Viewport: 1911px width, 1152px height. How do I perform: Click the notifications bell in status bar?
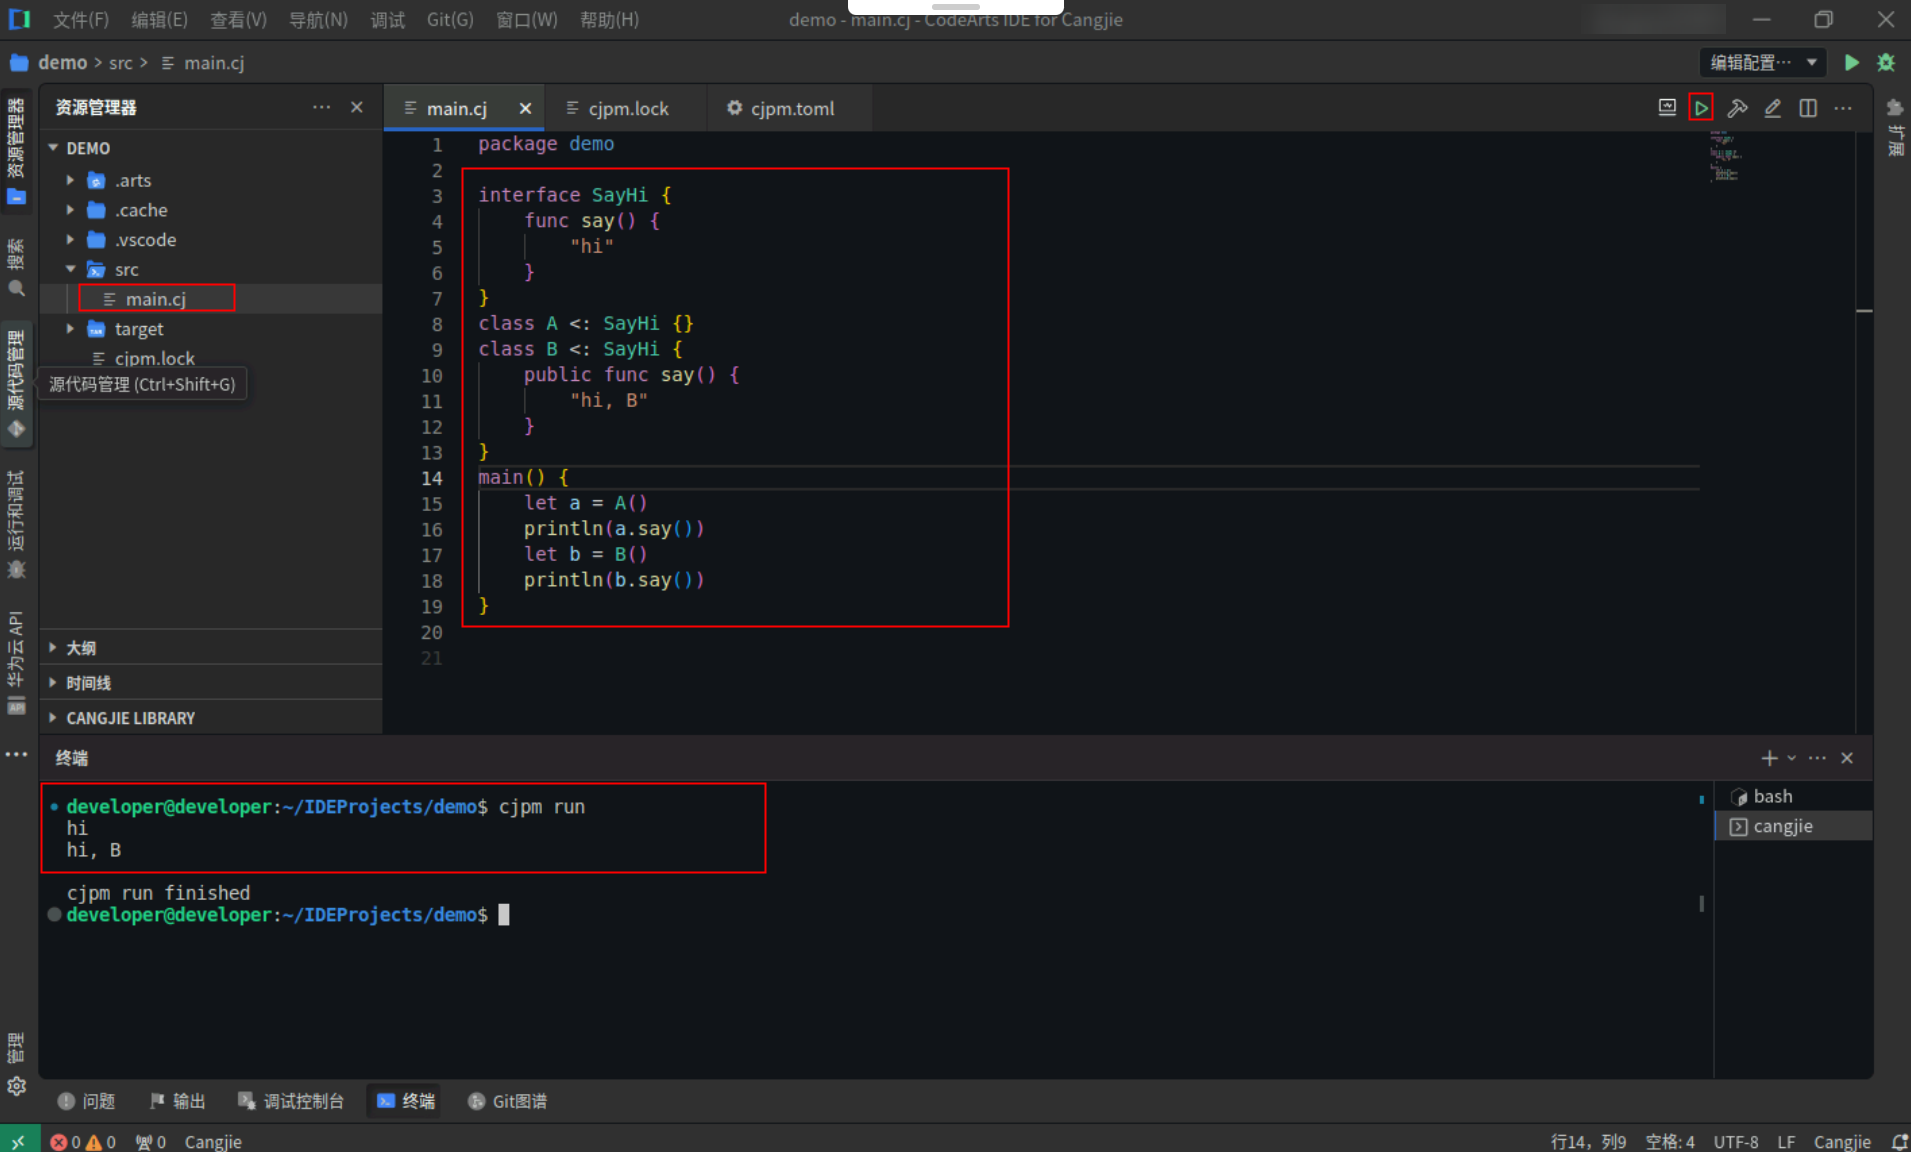pos(1899,1141)
